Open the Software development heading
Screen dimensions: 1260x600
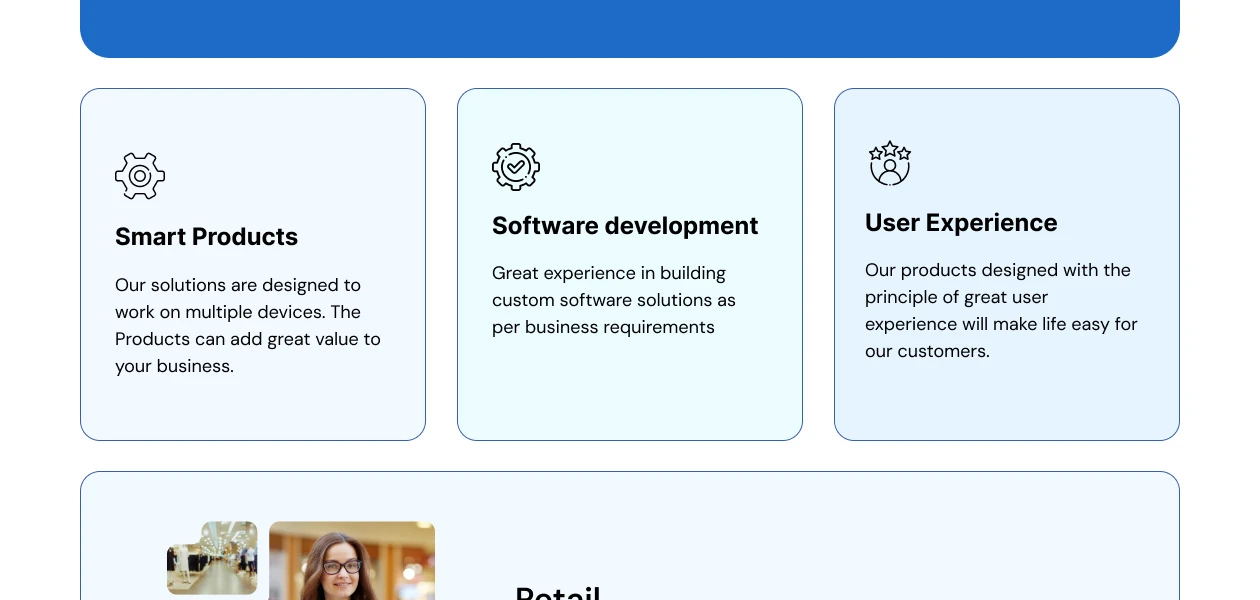[625, 226]
